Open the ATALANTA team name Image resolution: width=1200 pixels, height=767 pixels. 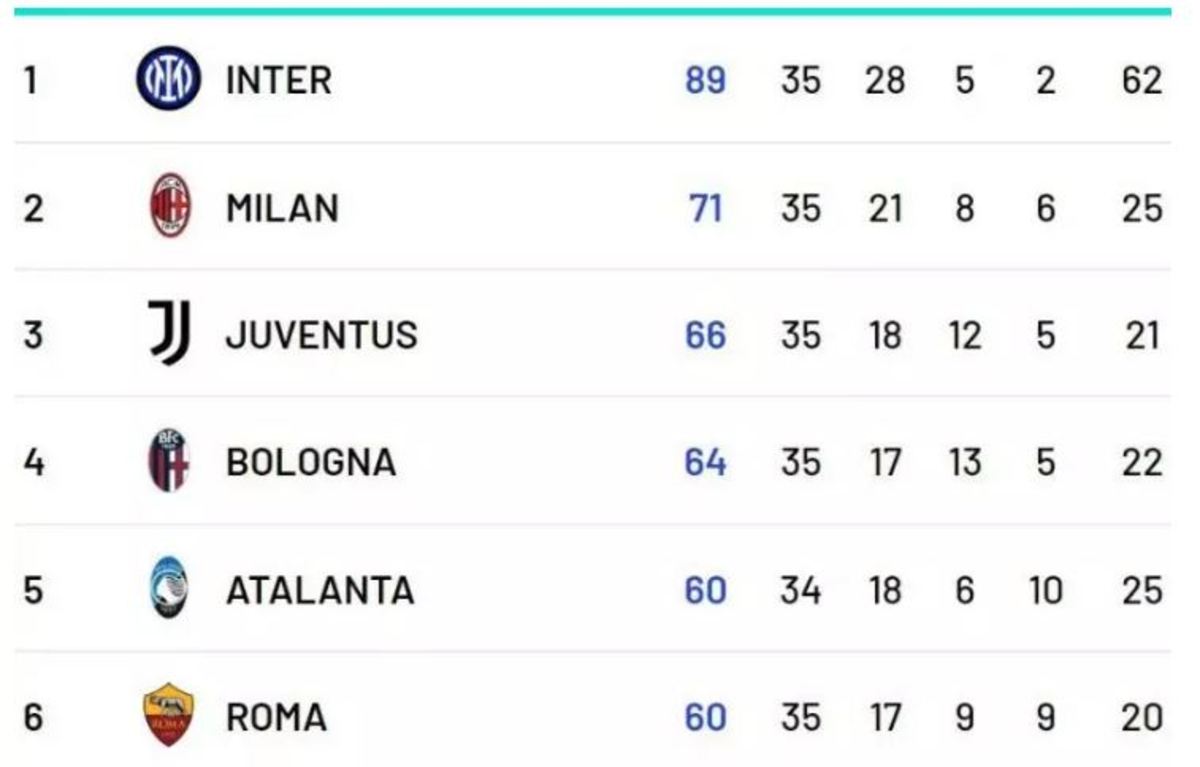click(x=320, y=590)
